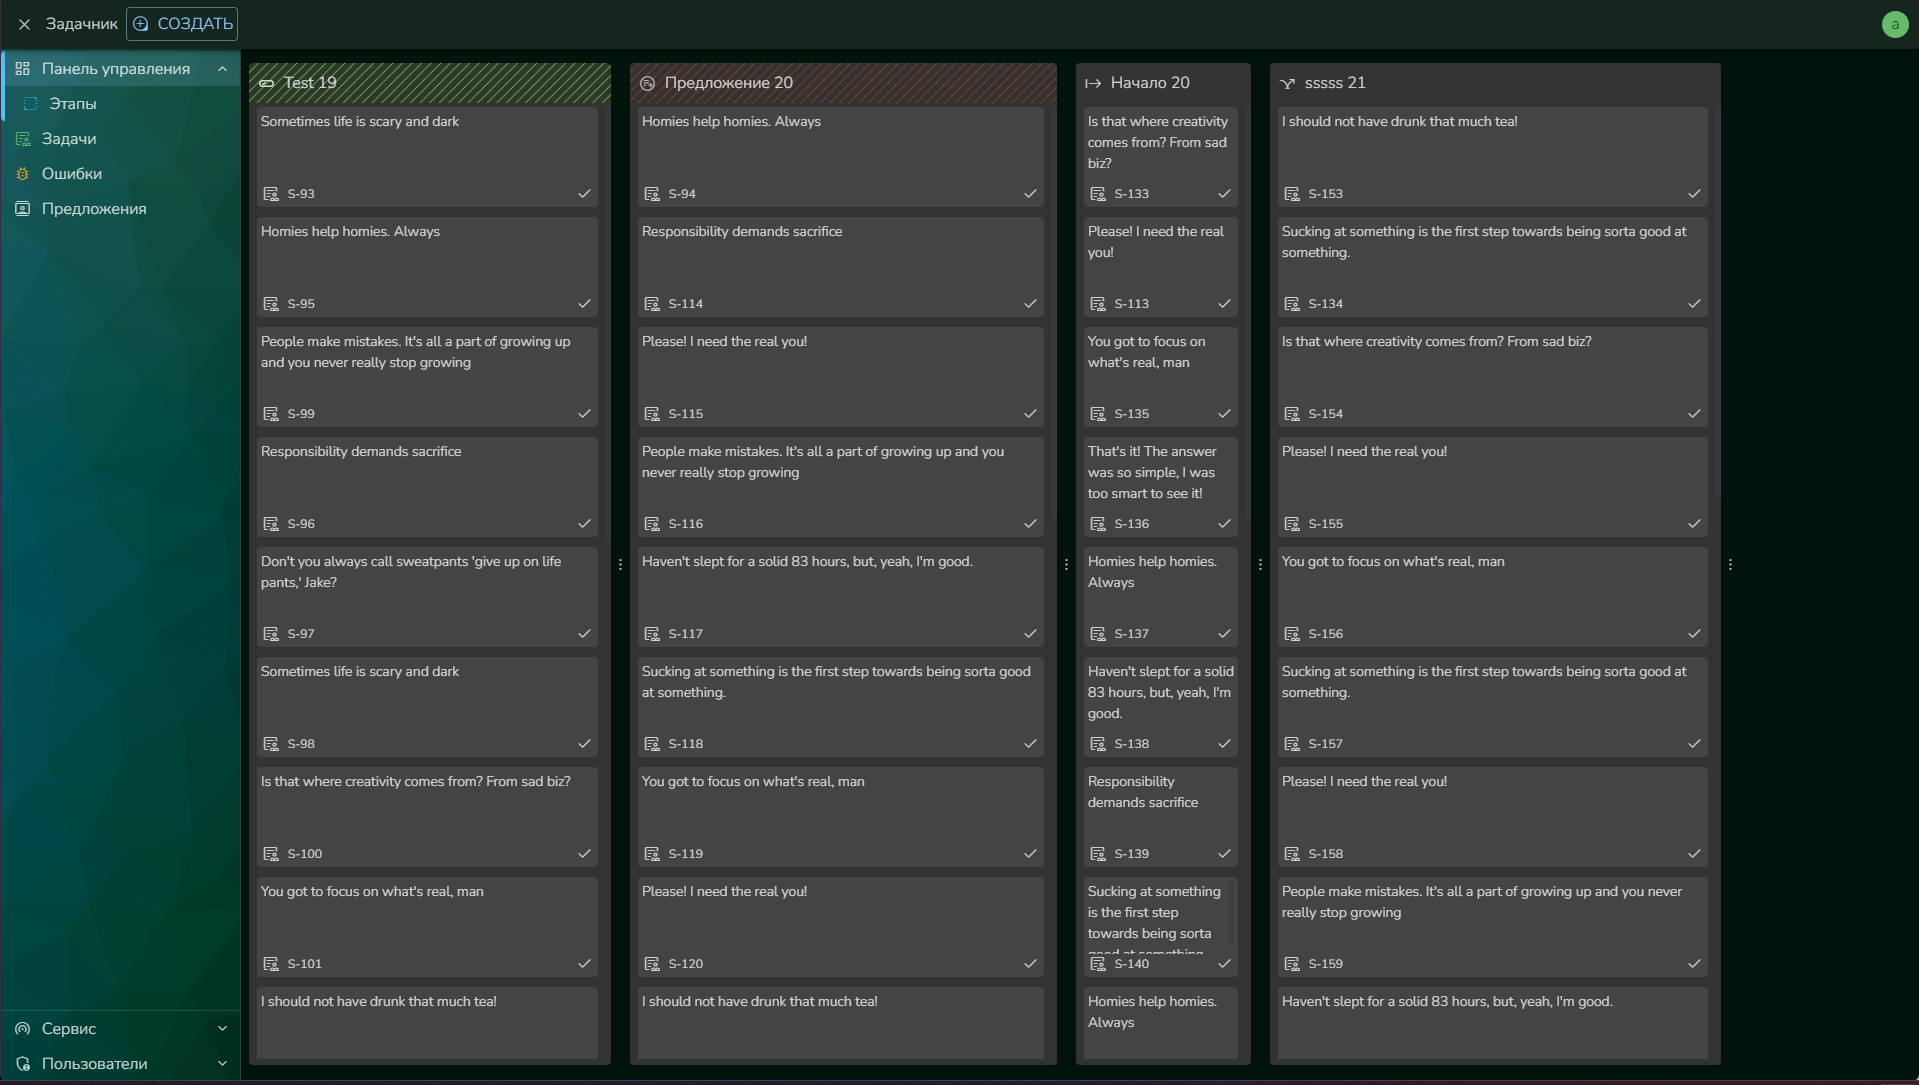Click task type icon of S-117

pos(651,634)
